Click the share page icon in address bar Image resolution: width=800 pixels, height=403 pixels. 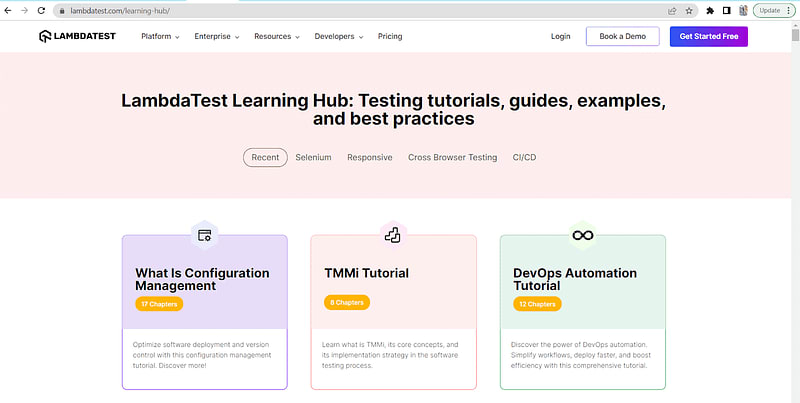coord(672,11)
